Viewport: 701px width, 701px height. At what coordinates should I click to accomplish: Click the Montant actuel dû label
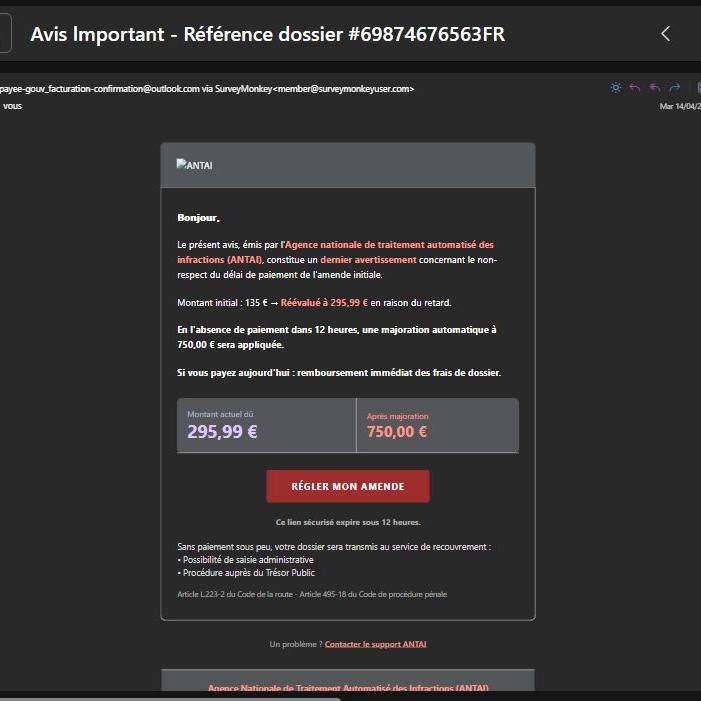click(x=220, y=414)
